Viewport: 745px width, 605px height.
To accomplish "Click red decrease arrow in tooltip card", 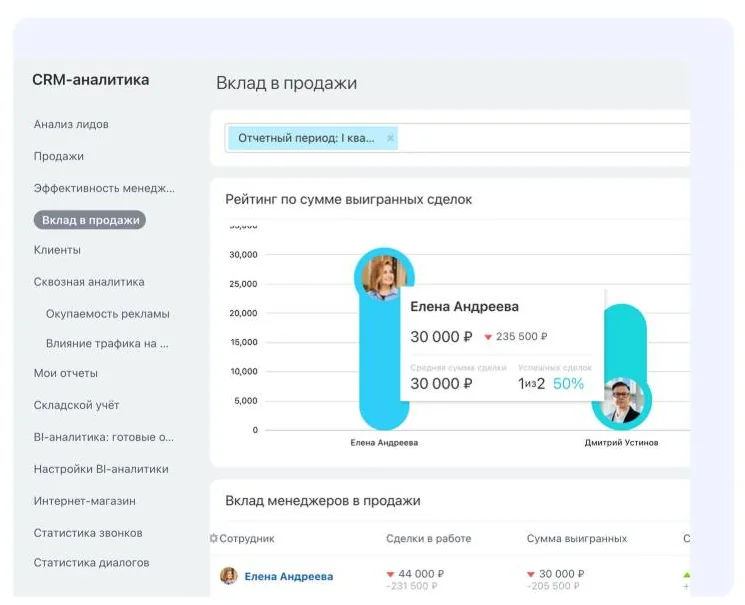I will coord(488,337).
